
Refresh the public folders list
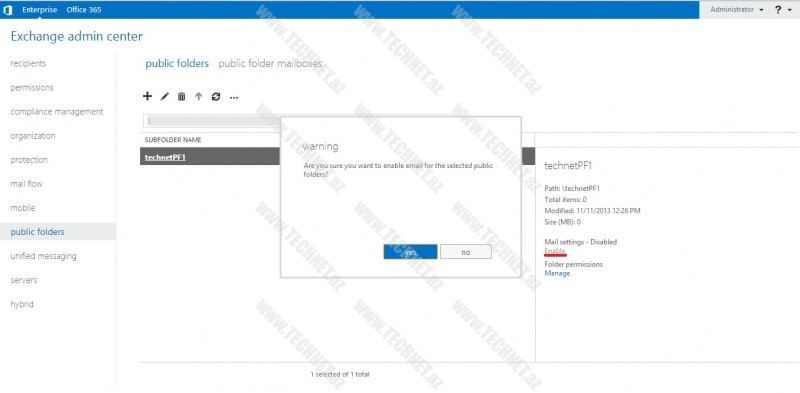click(x=216, y=96)
